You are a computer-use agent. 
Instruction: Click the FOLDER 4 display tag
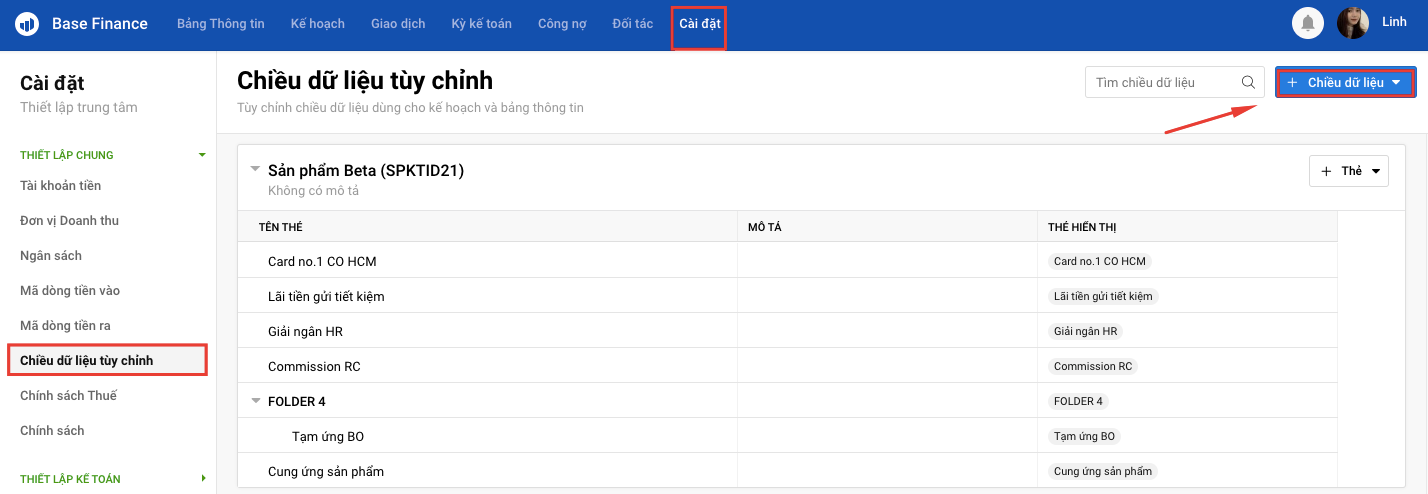1078,401
